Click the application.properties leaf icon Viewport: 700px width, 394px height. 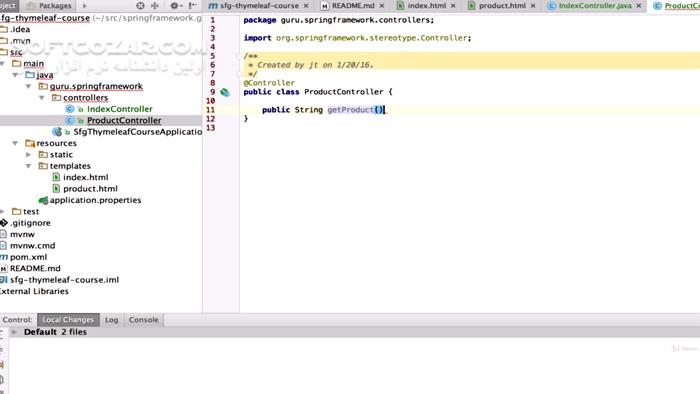click(x=43, y=200)
